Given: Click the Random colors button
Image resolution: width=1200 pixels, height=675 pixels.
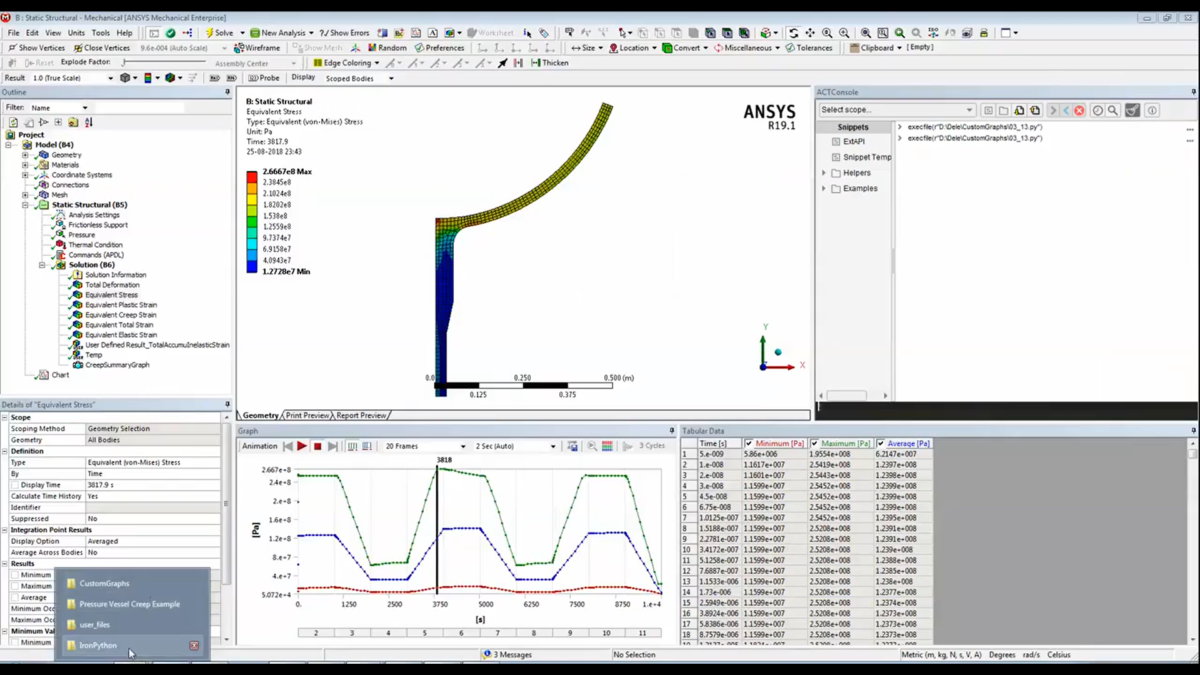Looking at the screenshot, I should (387, 48).
